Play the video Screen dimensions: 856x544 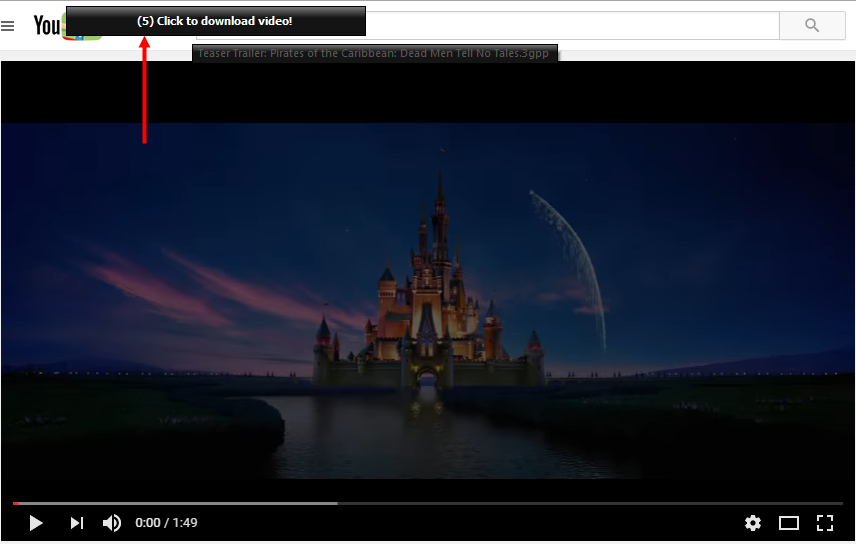coord(35,523)
